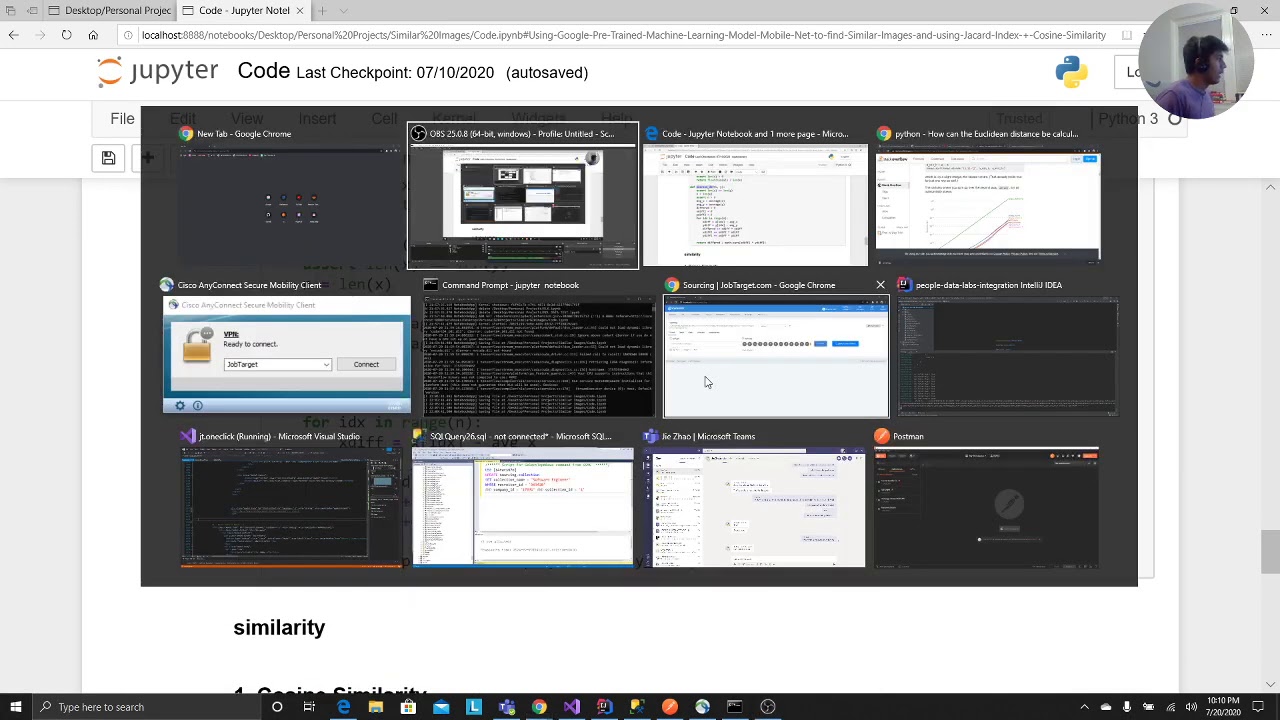Open the Jupyter File menu
This screenshot has height=720, width=1280.
pyautogui.click(x=122, y=119)
